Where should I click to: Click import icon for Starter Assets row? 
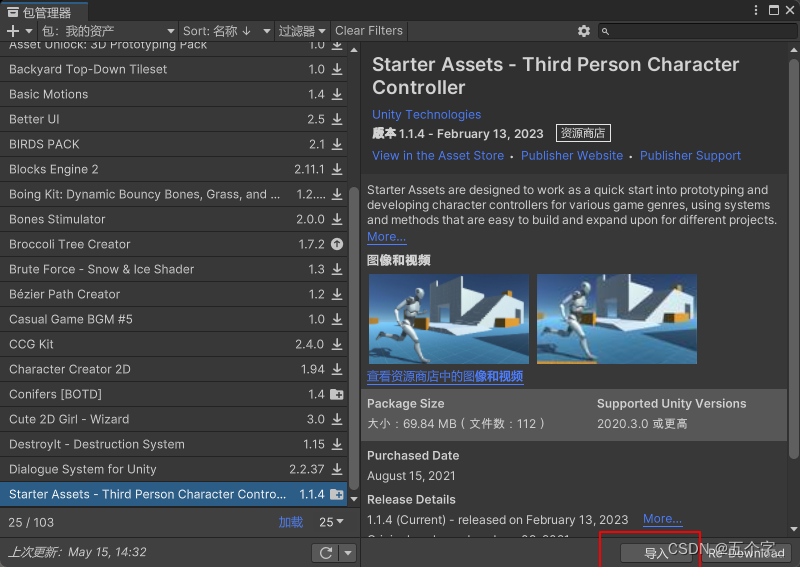tap(337, 494)
